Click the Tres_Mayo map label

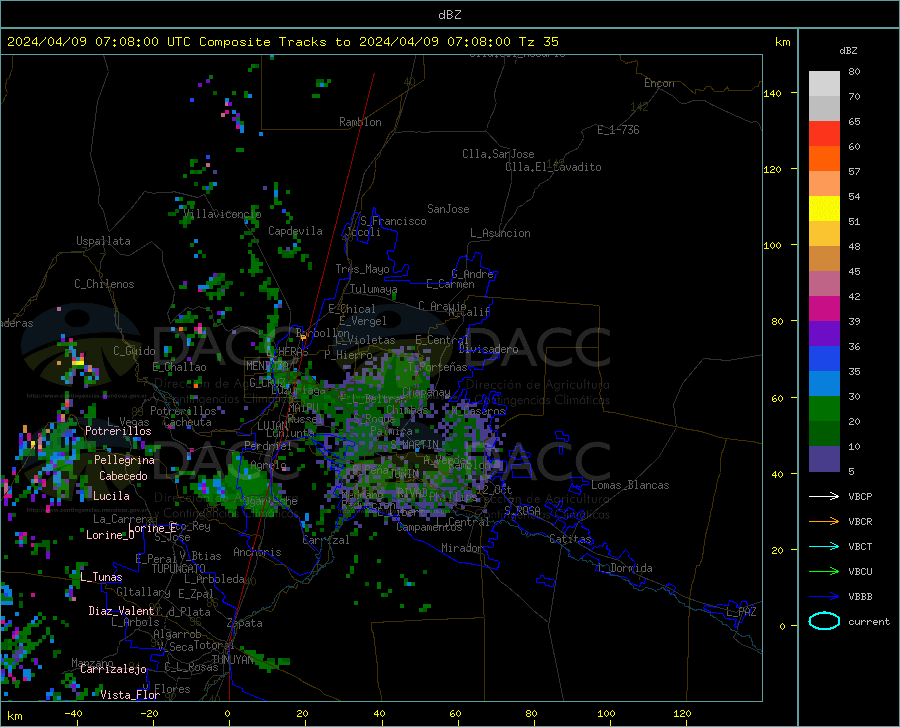(362, 269)
